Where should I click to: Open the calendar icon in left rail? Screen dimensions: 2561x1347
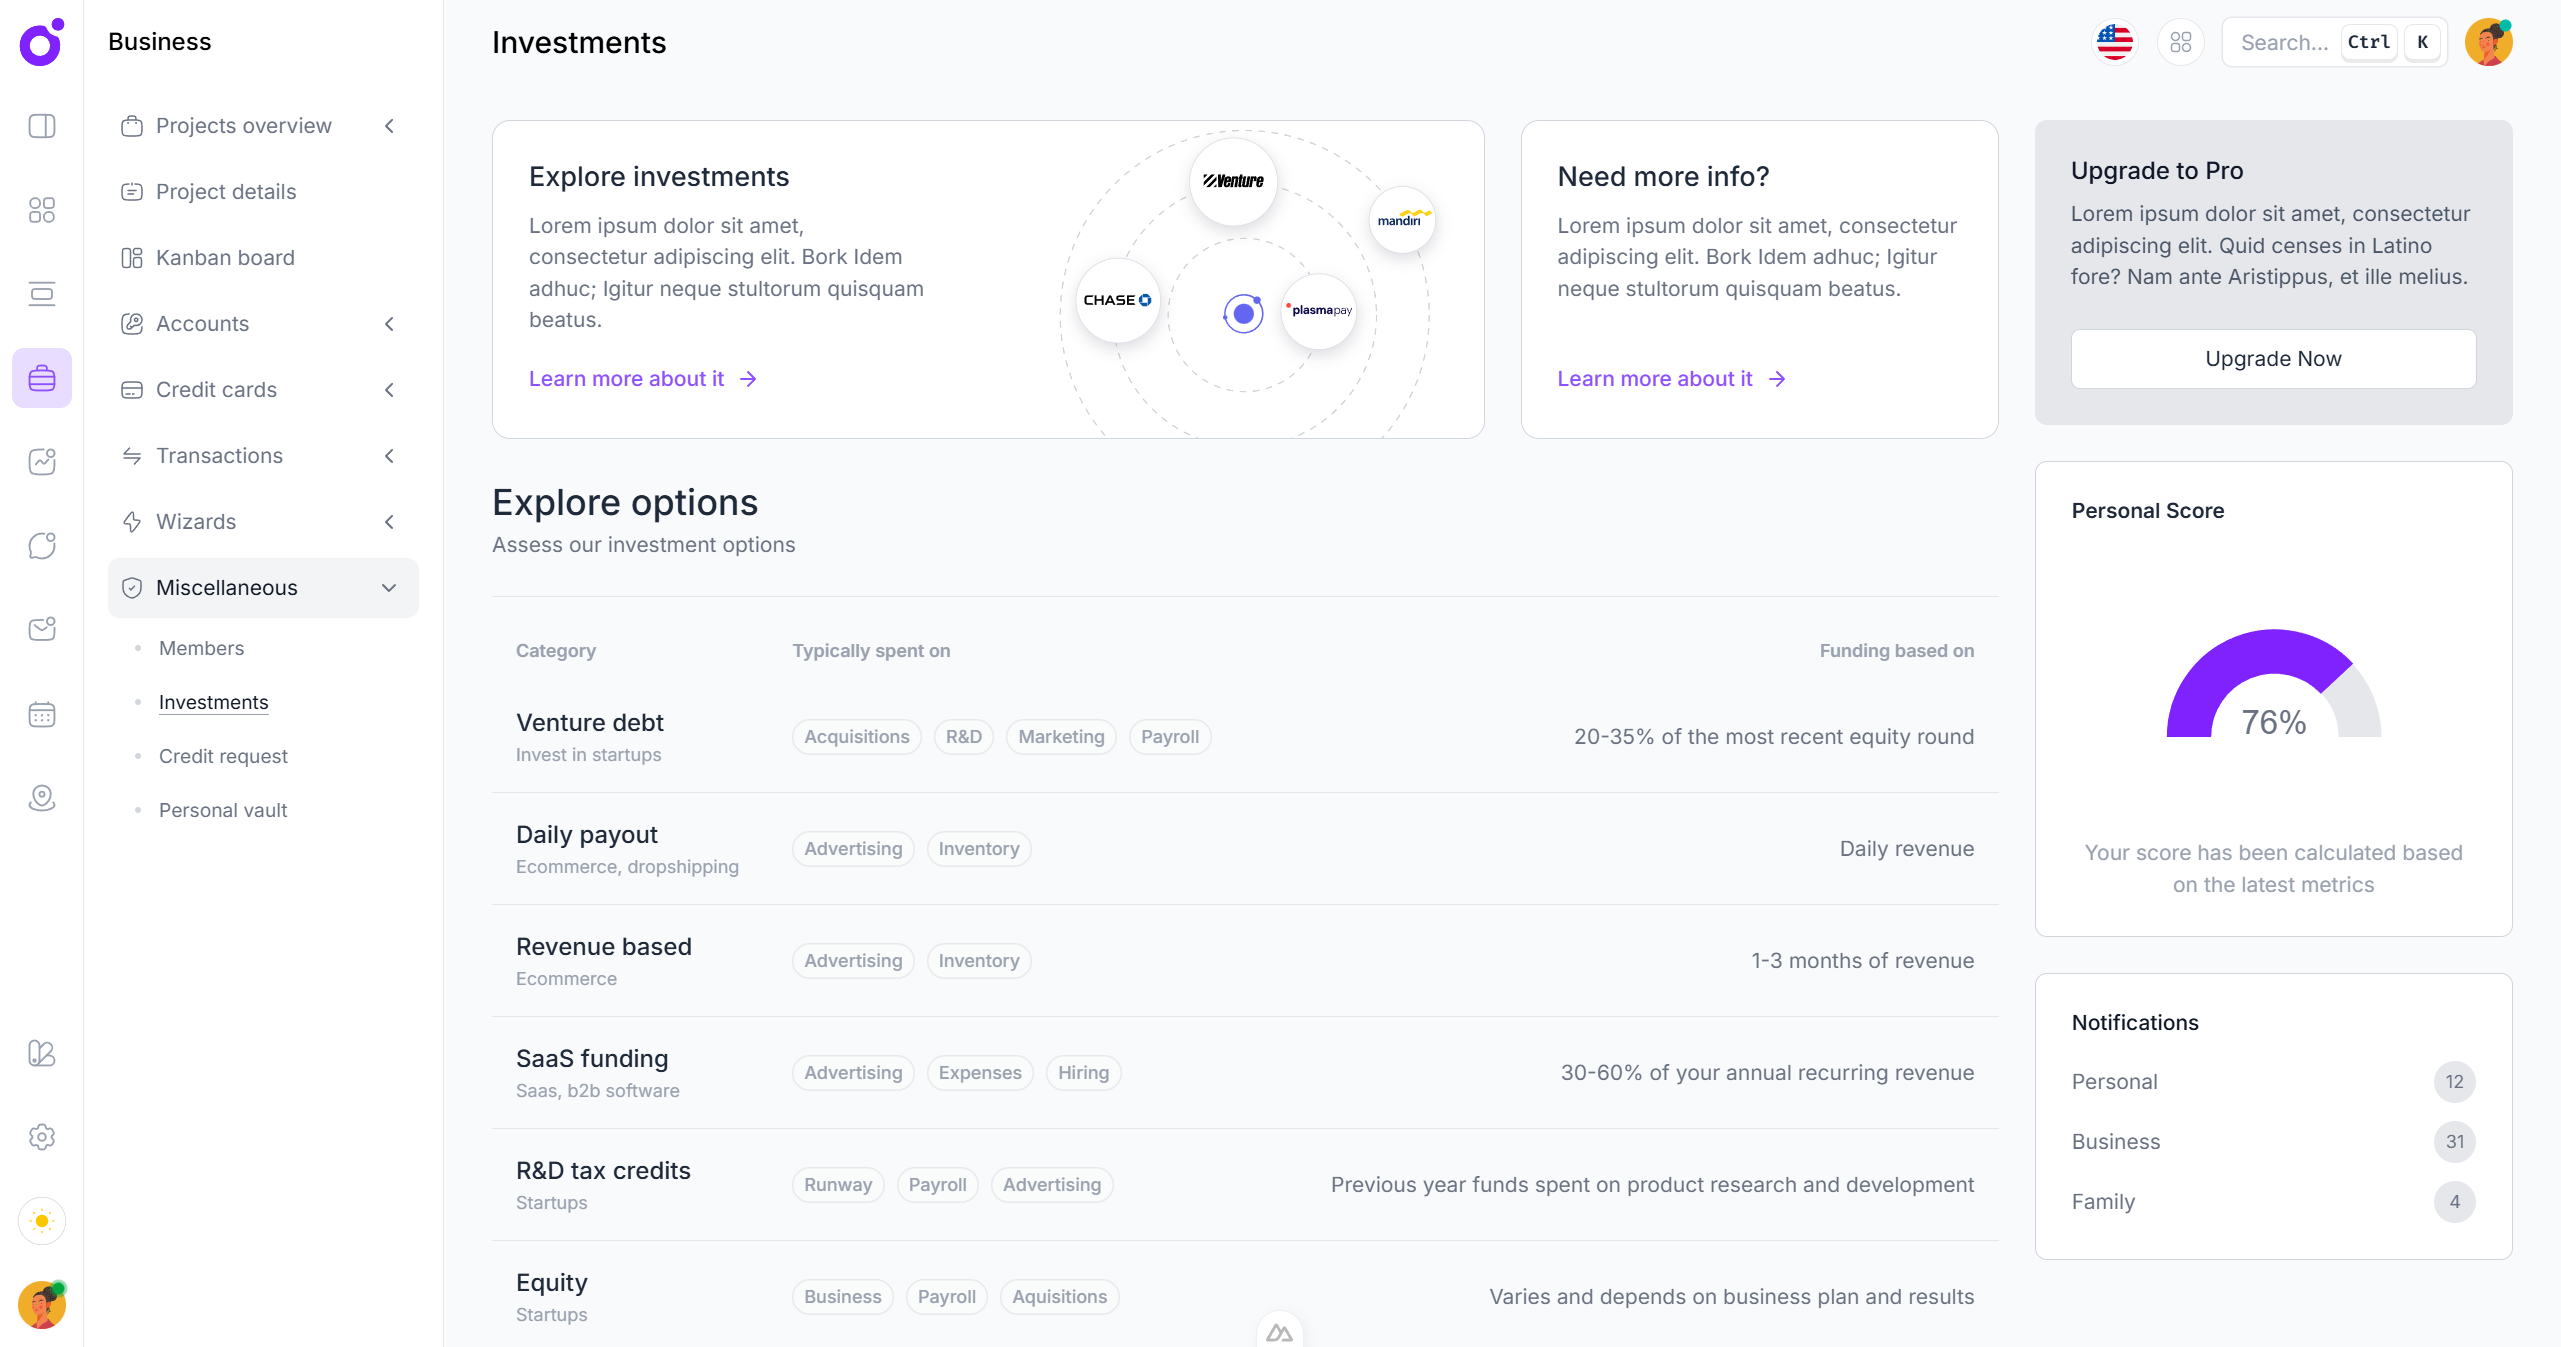[x=42, y=714]
